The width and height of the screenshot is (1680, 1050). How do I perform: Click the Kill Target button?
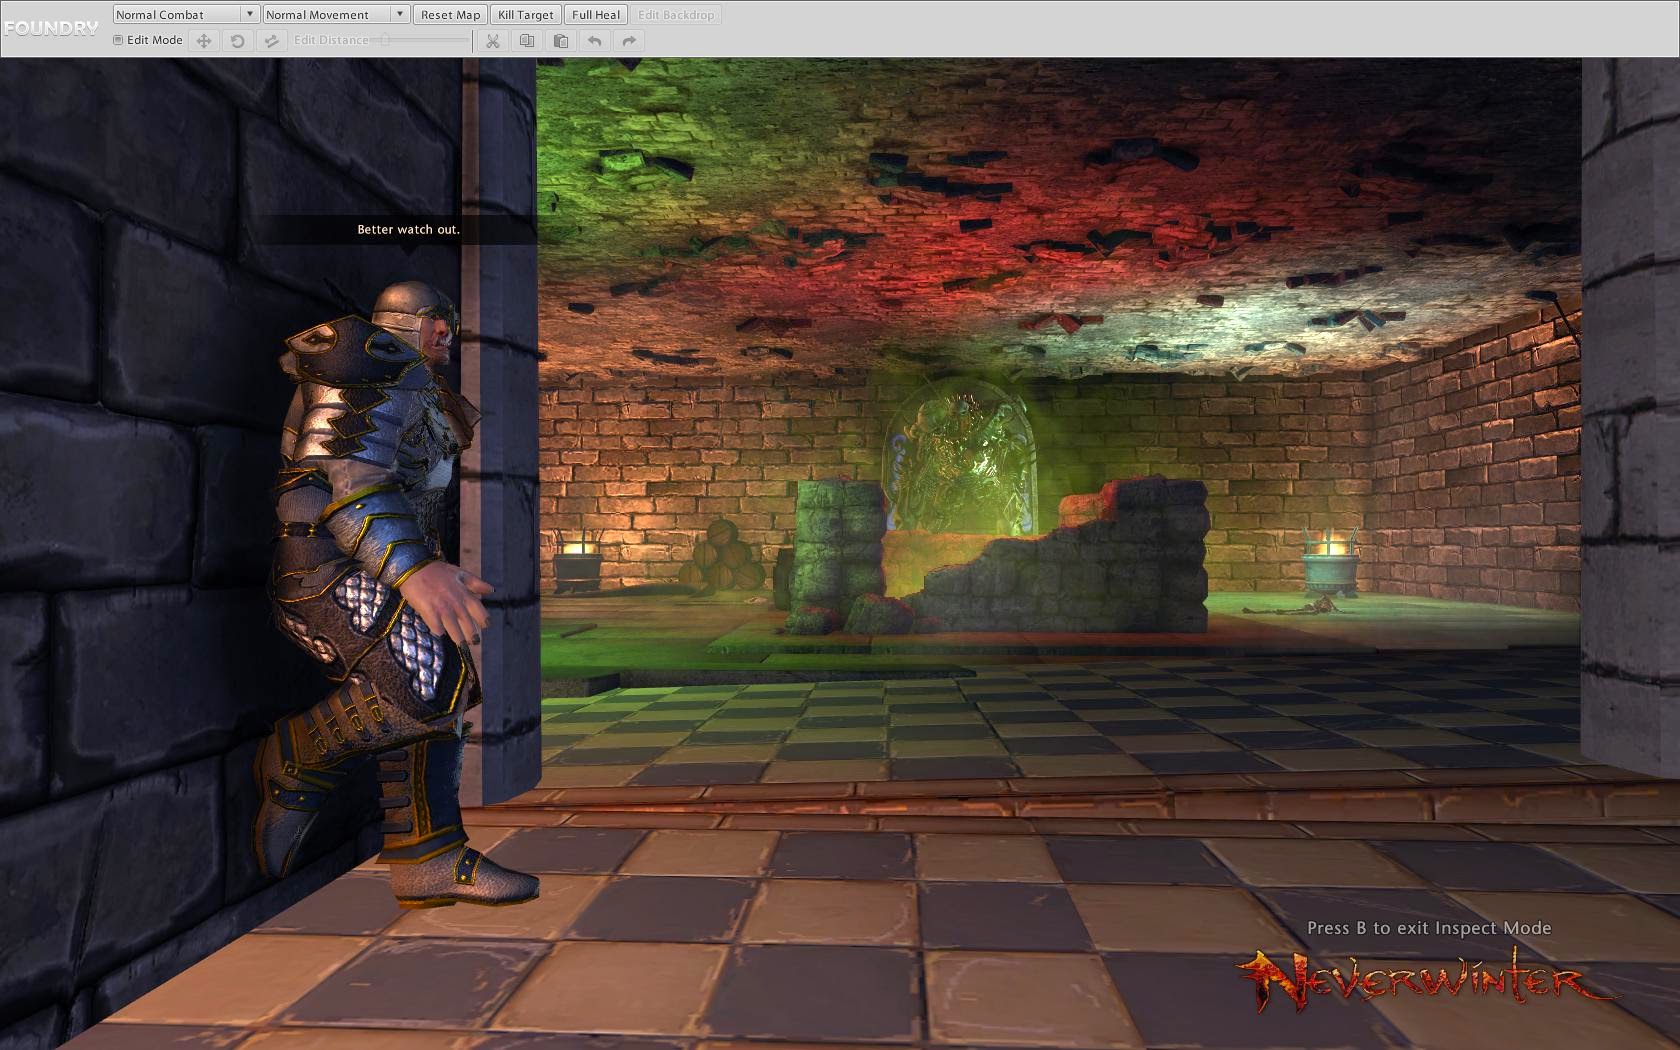point(526,14)
